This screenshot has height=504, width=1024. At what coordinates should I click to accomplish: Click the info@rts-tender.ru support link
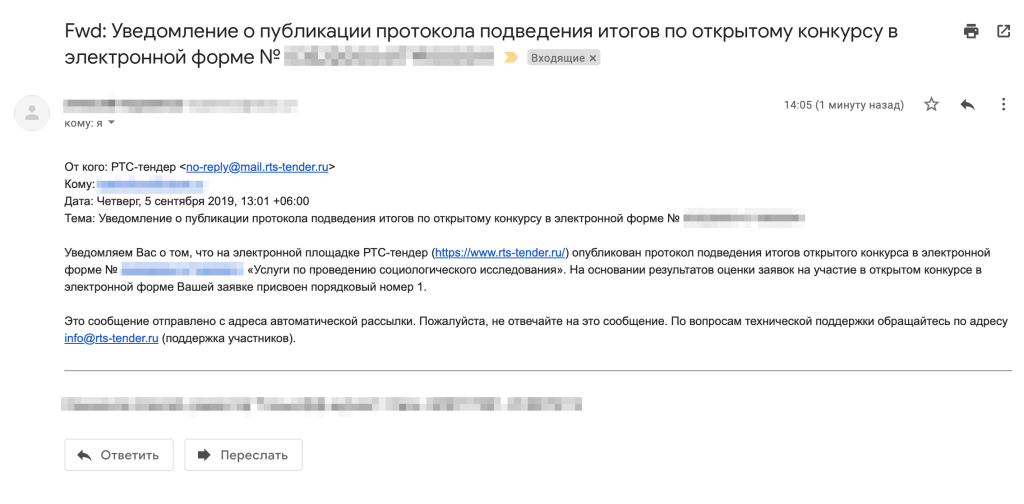pos(111,338)
